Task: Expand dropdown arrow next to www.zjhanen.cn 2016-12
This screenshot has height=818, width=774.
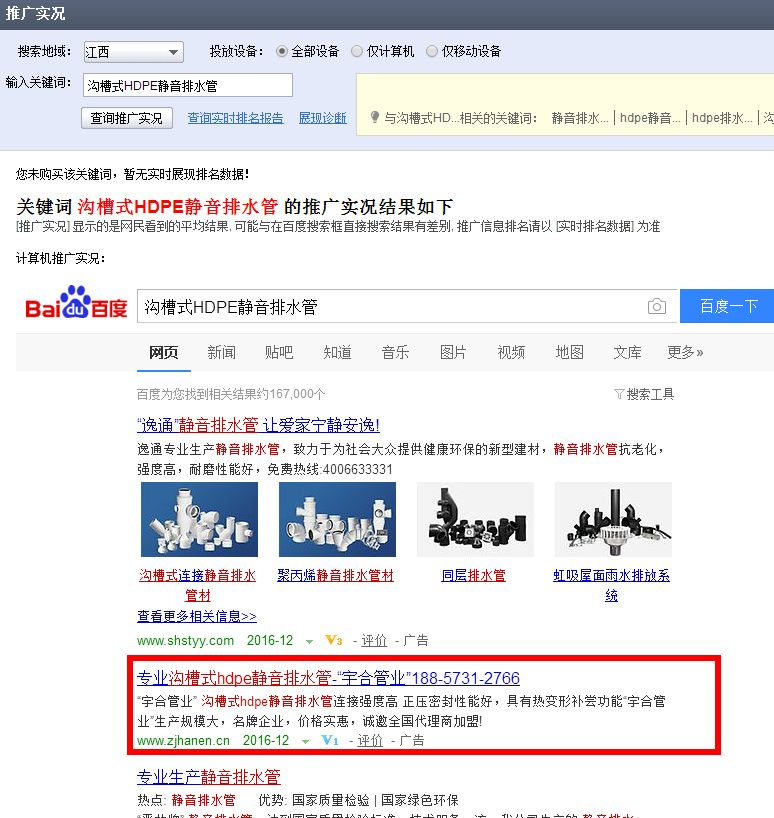Action: (305, 742)
